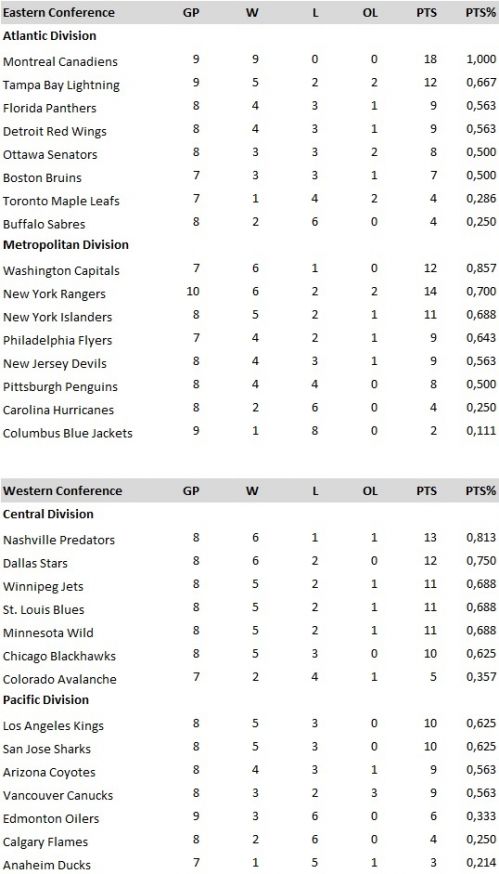Select the Atlantic Division label
The height and width of the screenshot is (874, 499).
coord(49,36)
